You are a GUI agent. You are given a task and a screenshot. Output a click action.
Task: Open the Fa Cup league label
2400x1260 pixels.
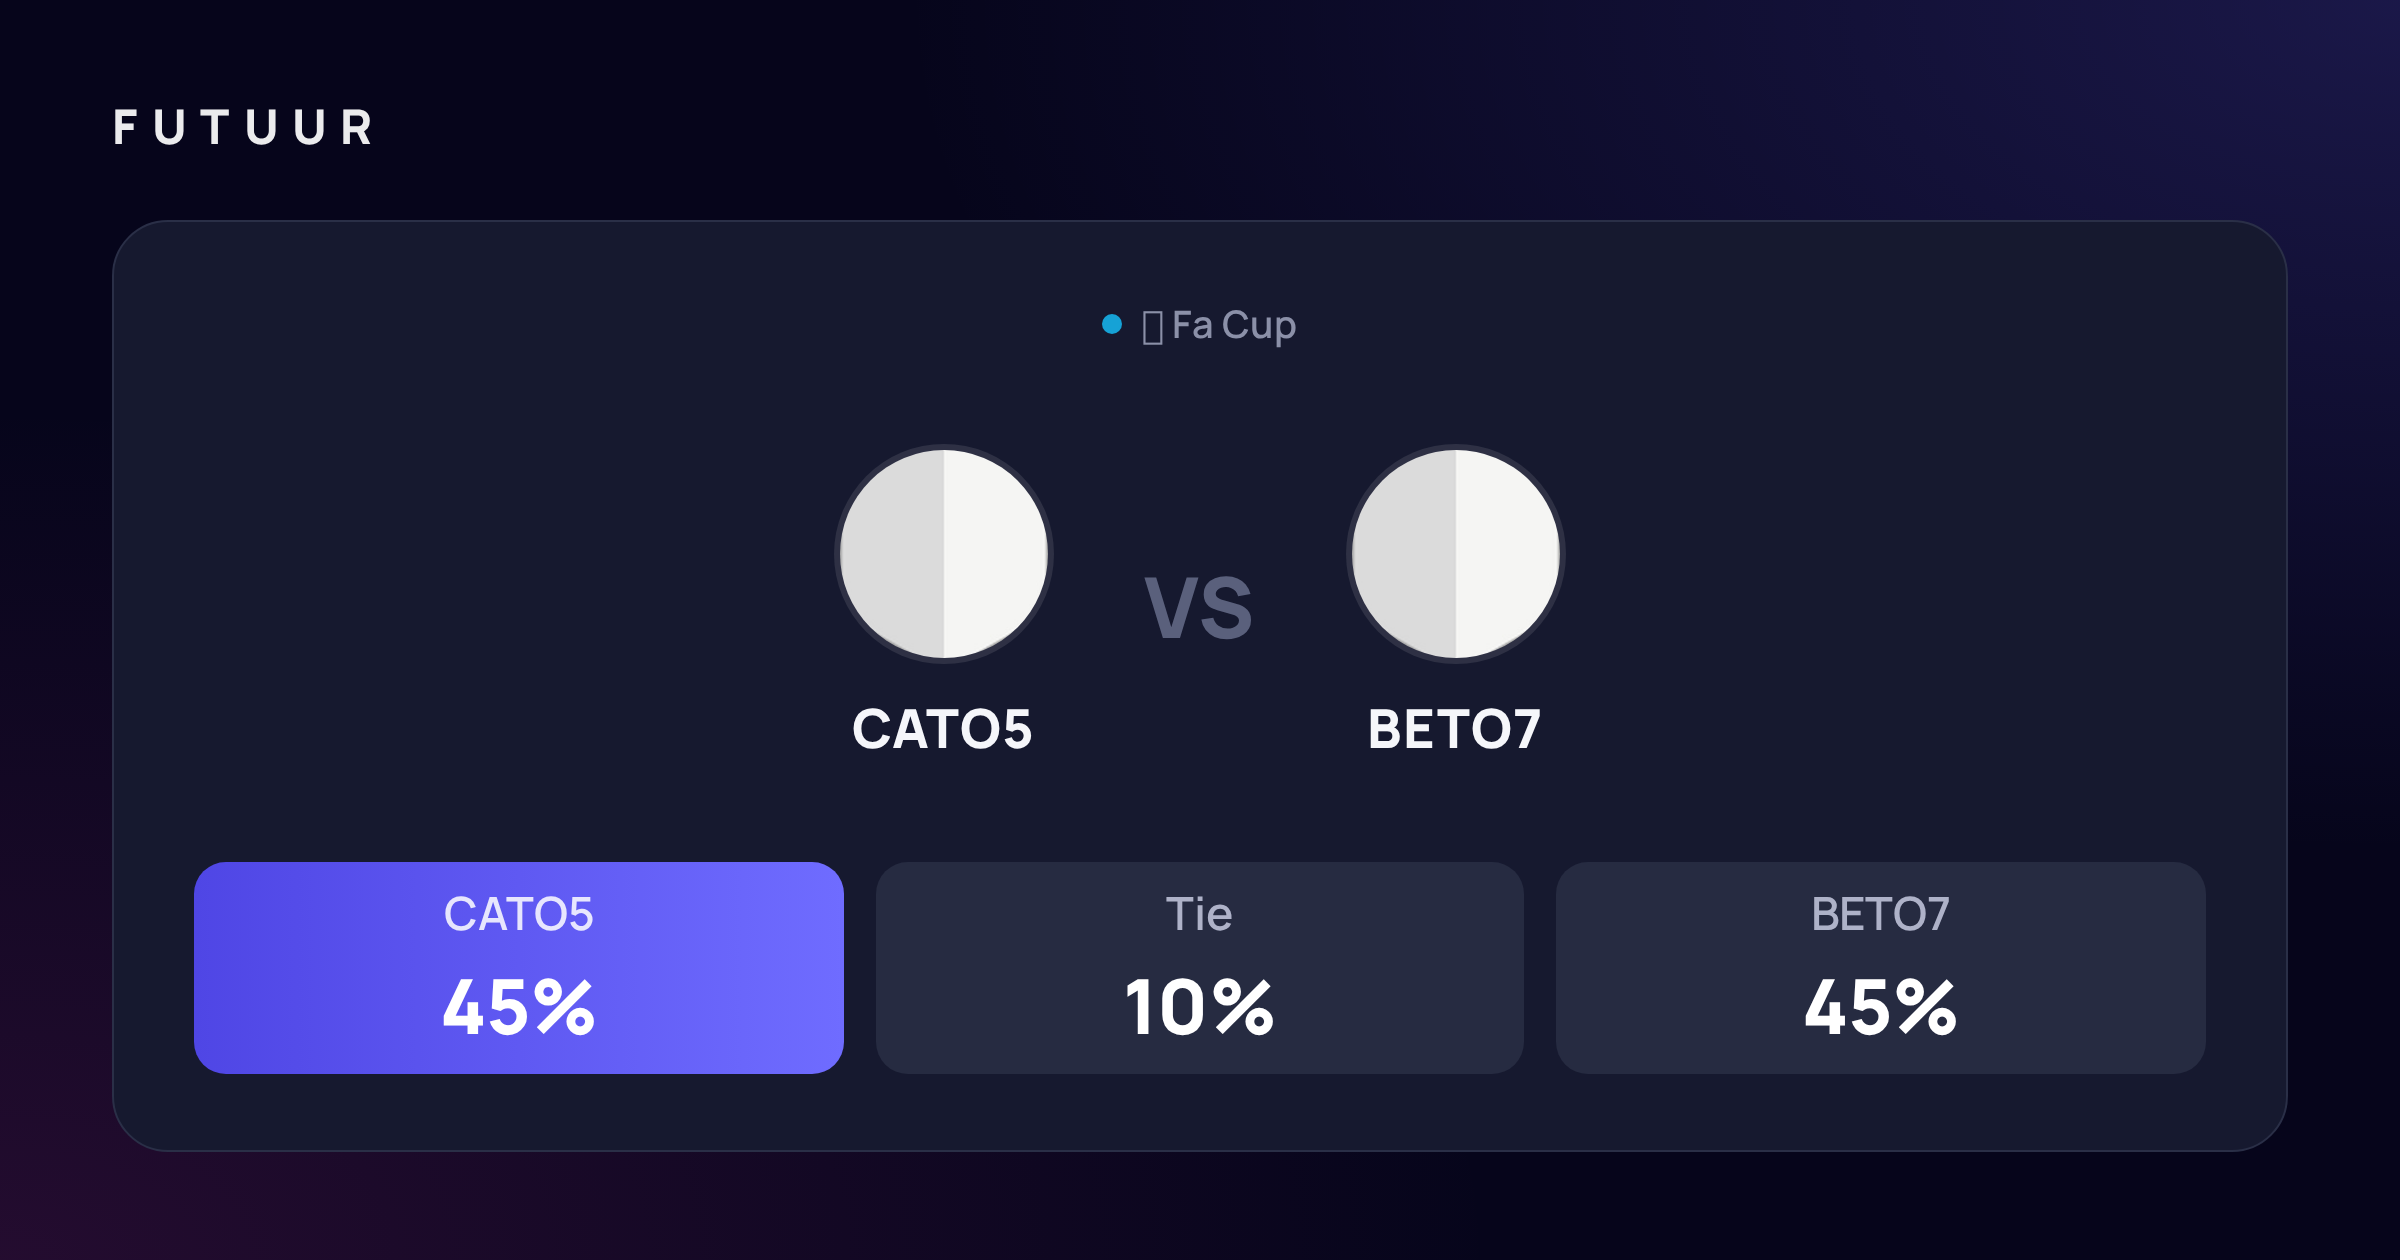[1234, 326]
